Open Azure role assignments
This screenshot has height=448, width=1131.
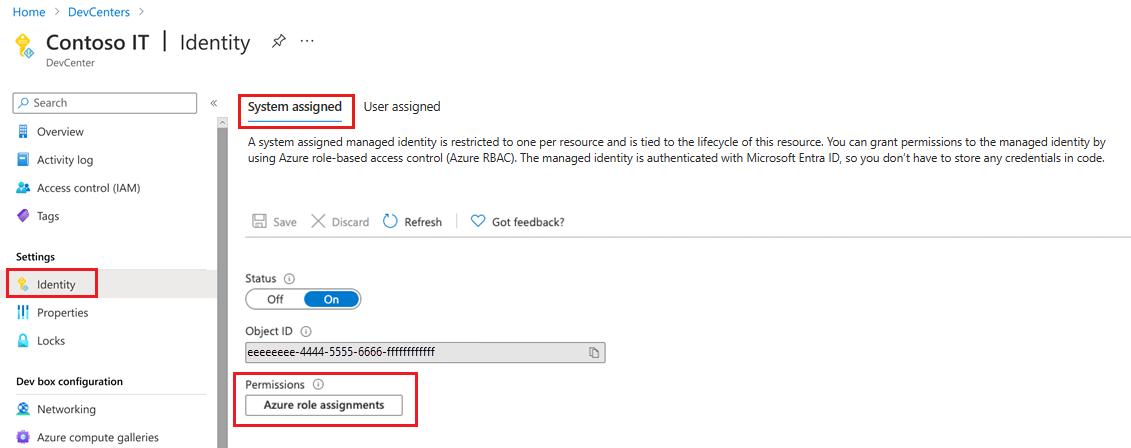323,405
